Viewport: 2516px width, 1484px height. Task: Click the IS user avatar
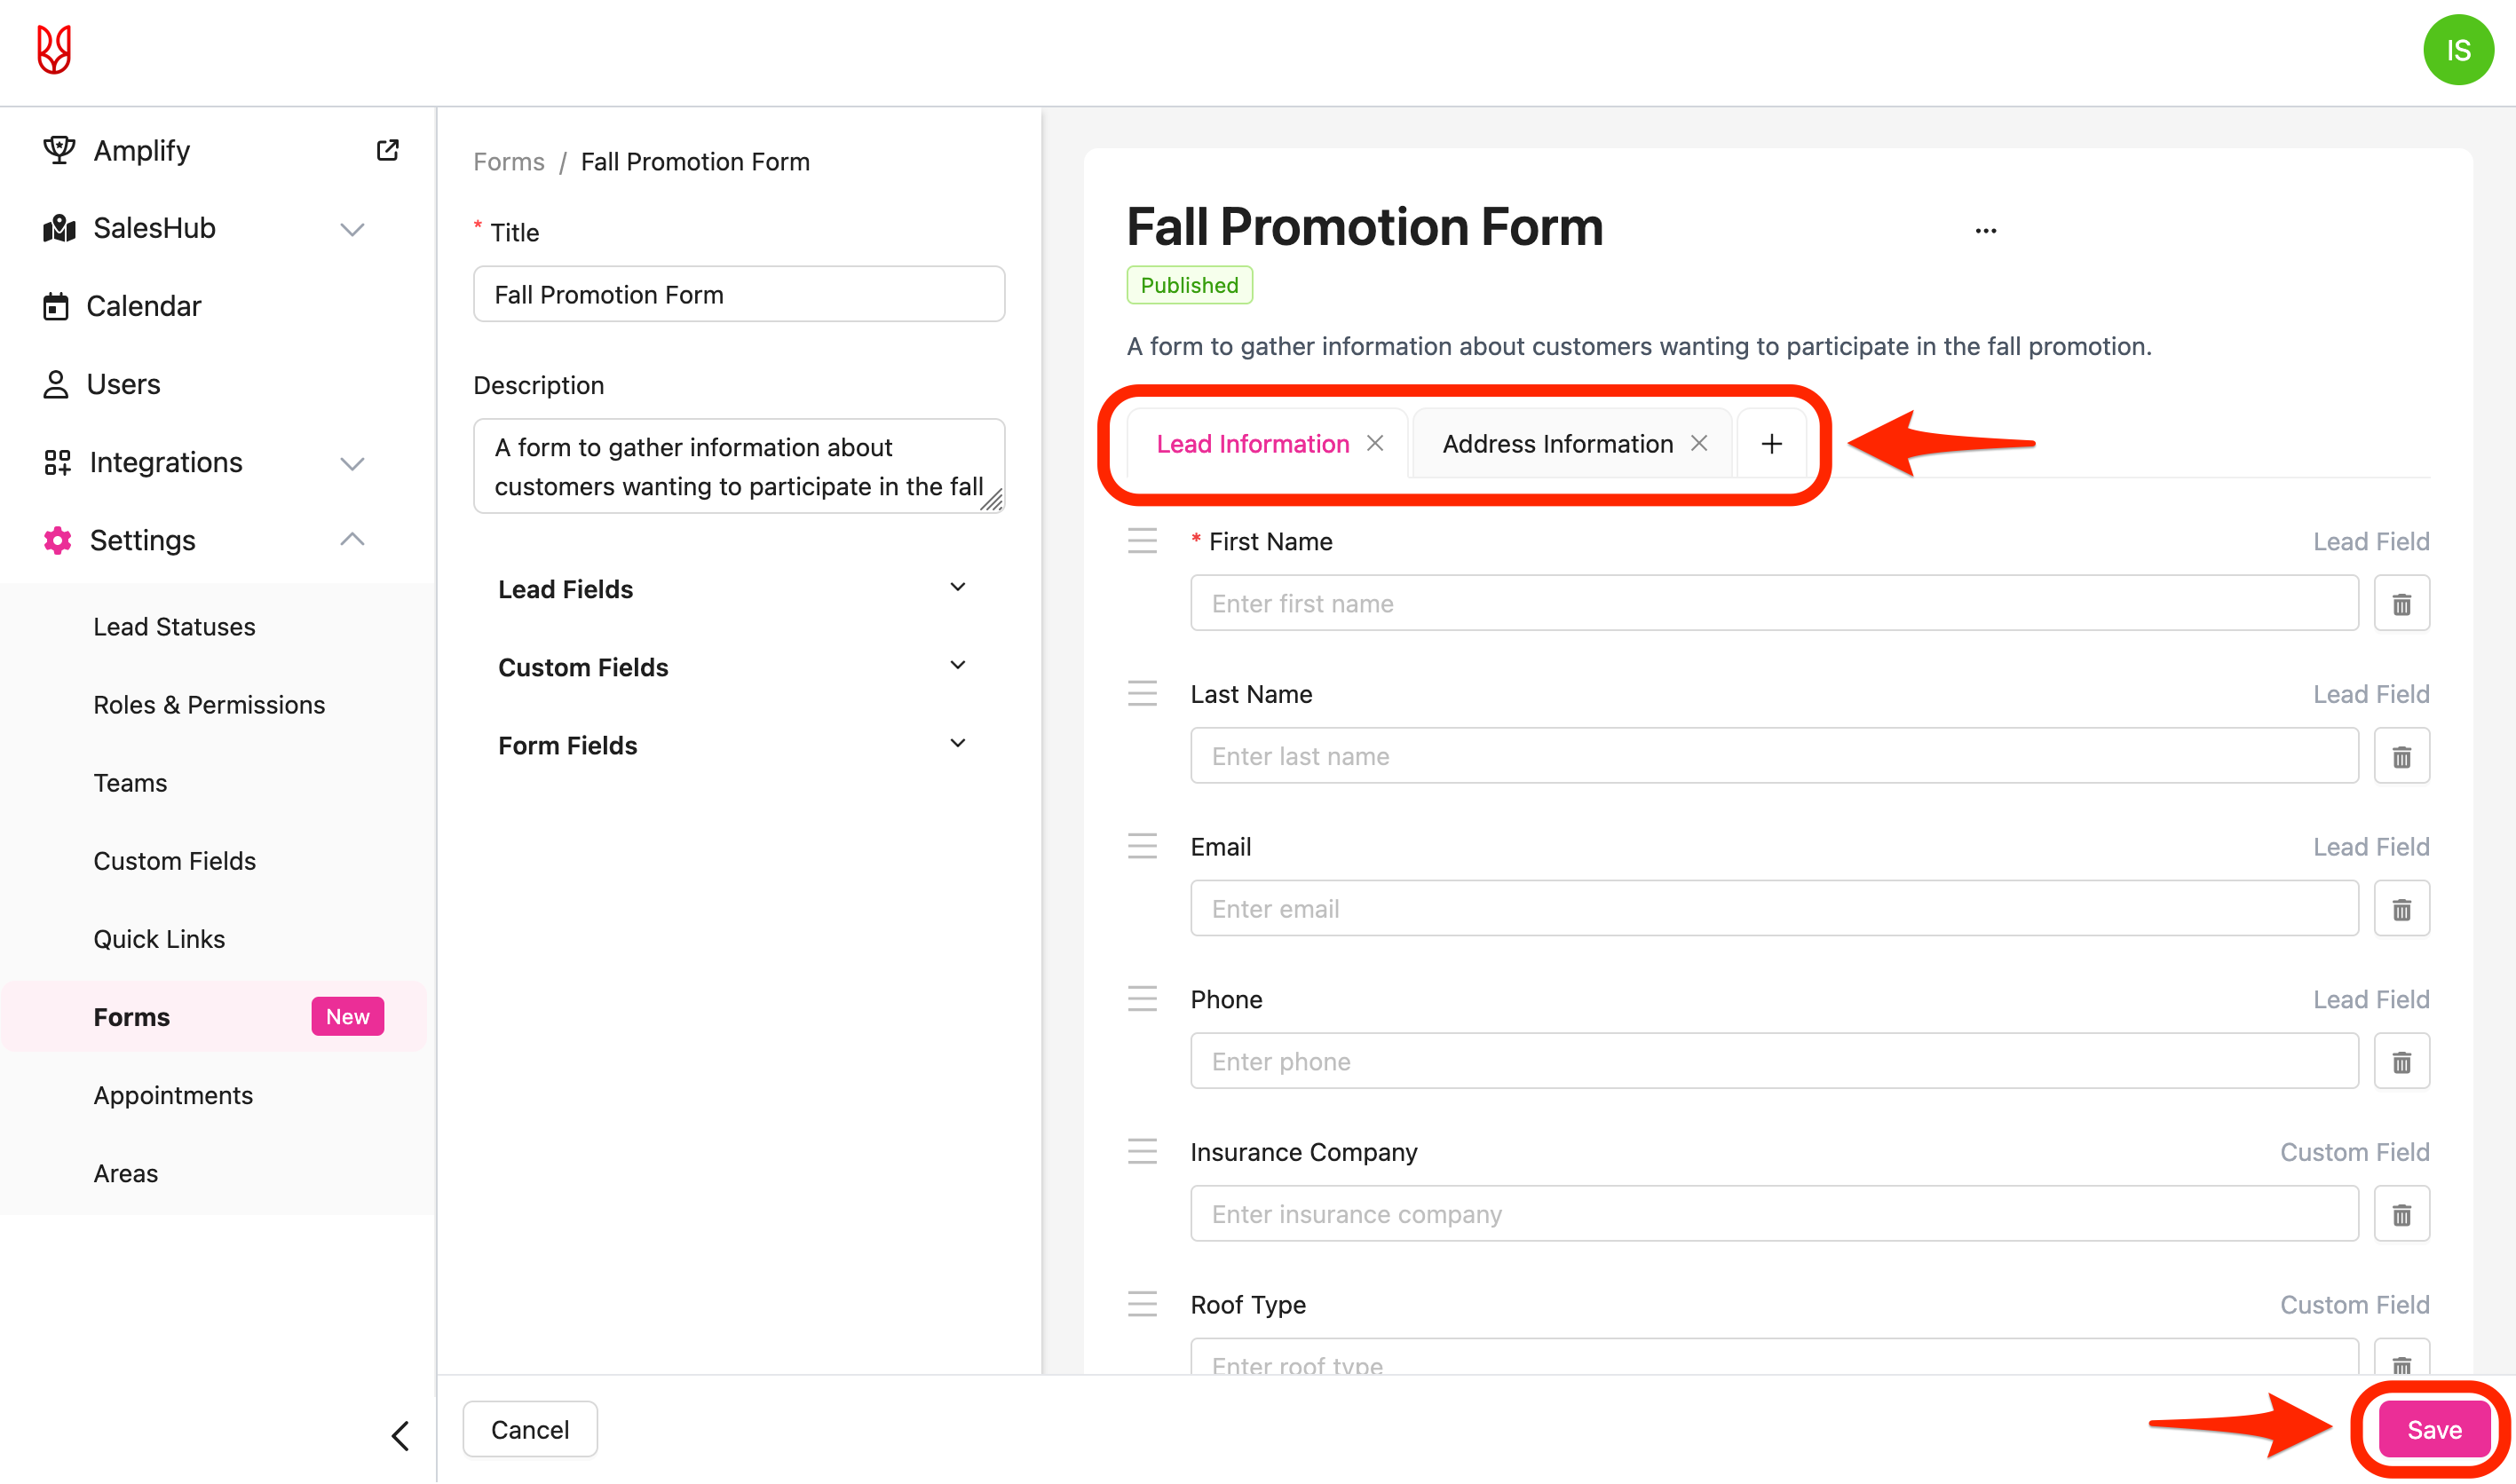2457,50
